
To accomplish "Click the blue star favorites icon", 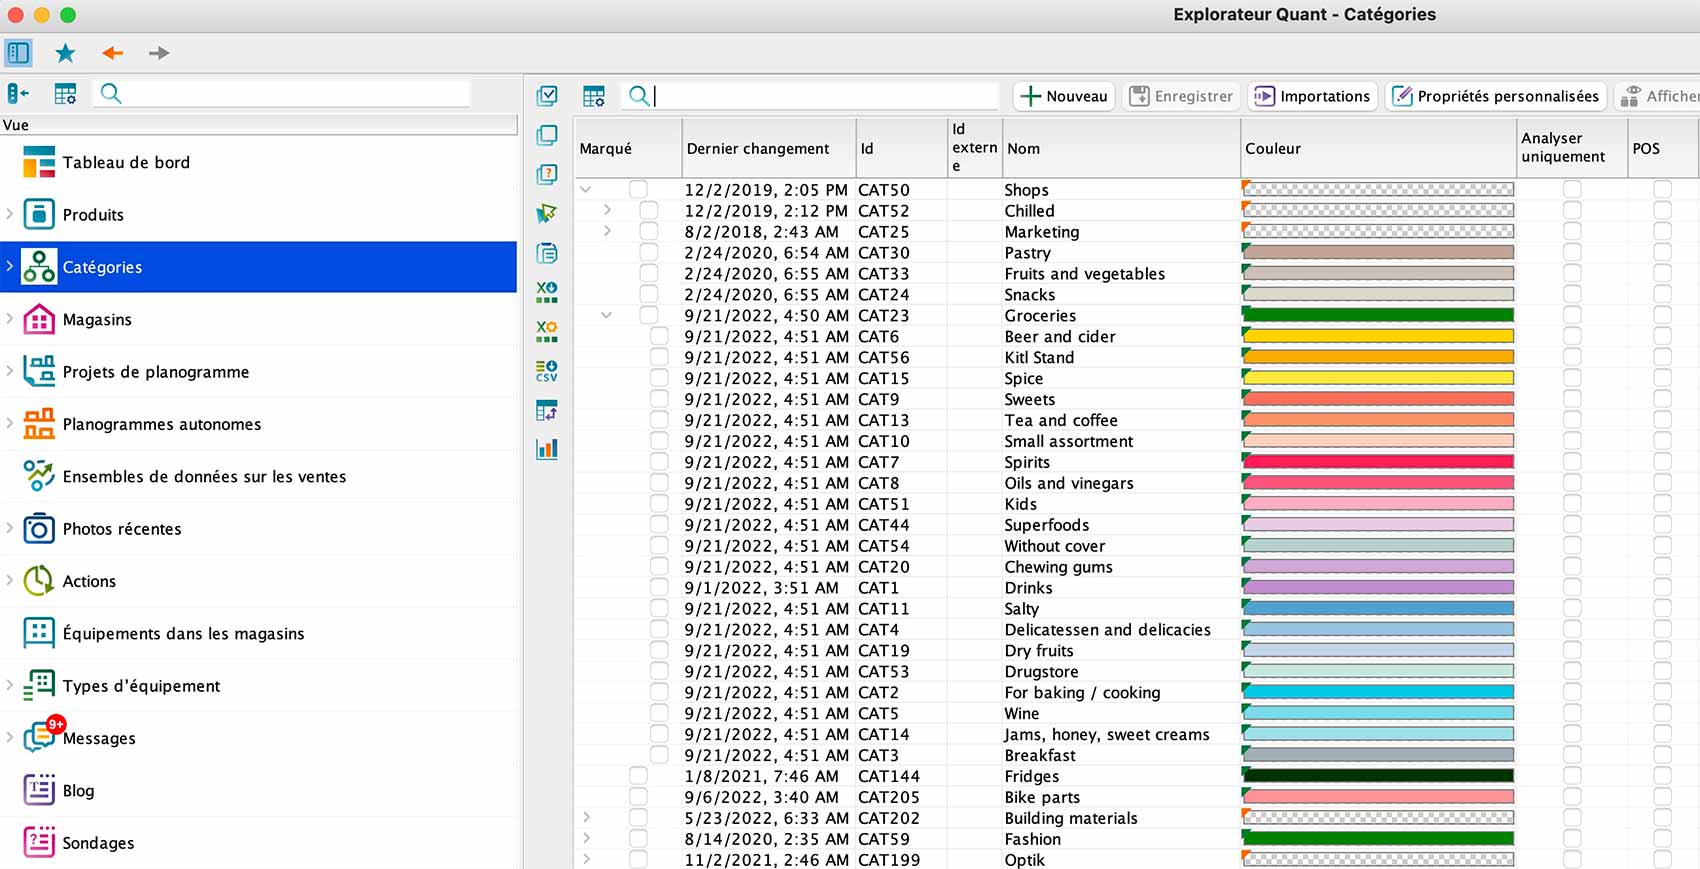I will (x=65, y=53).
